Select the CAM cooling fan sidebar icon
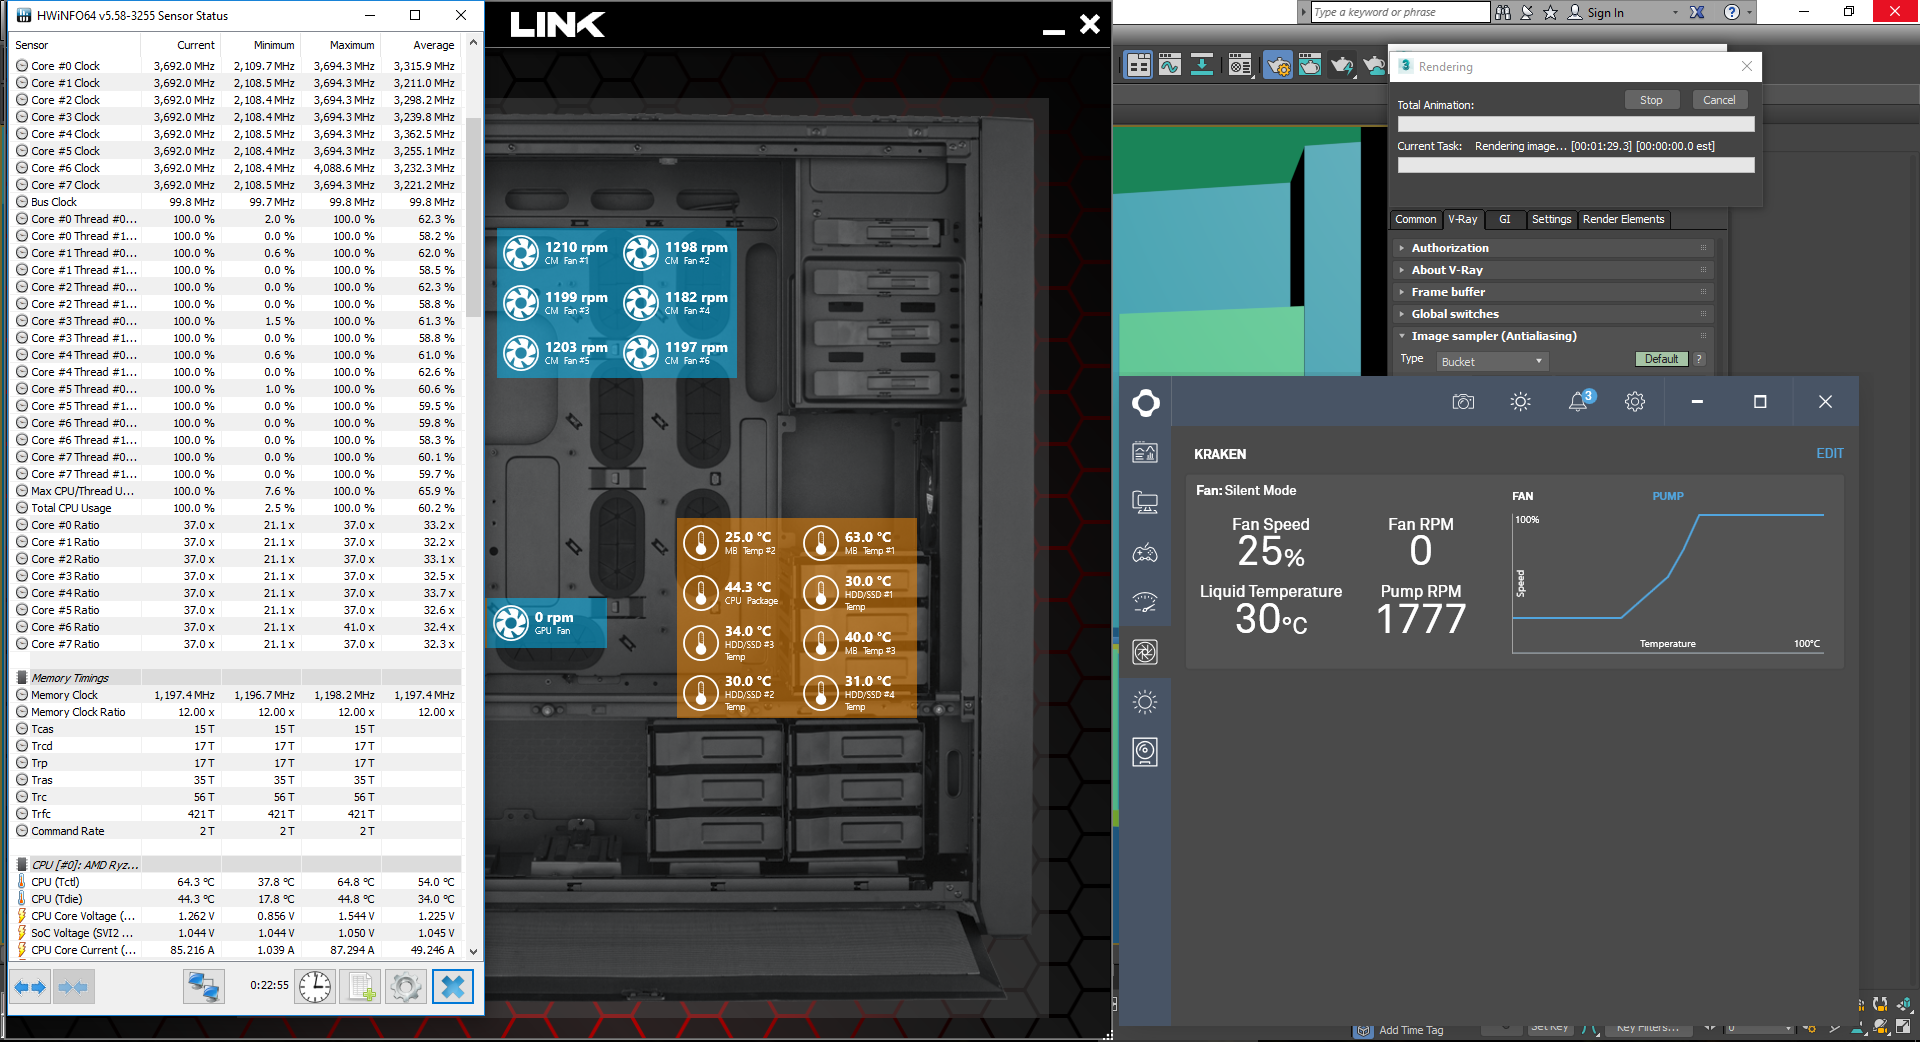The width and height of the screenshot is (1920, 1042). (x=1145, y=652)
